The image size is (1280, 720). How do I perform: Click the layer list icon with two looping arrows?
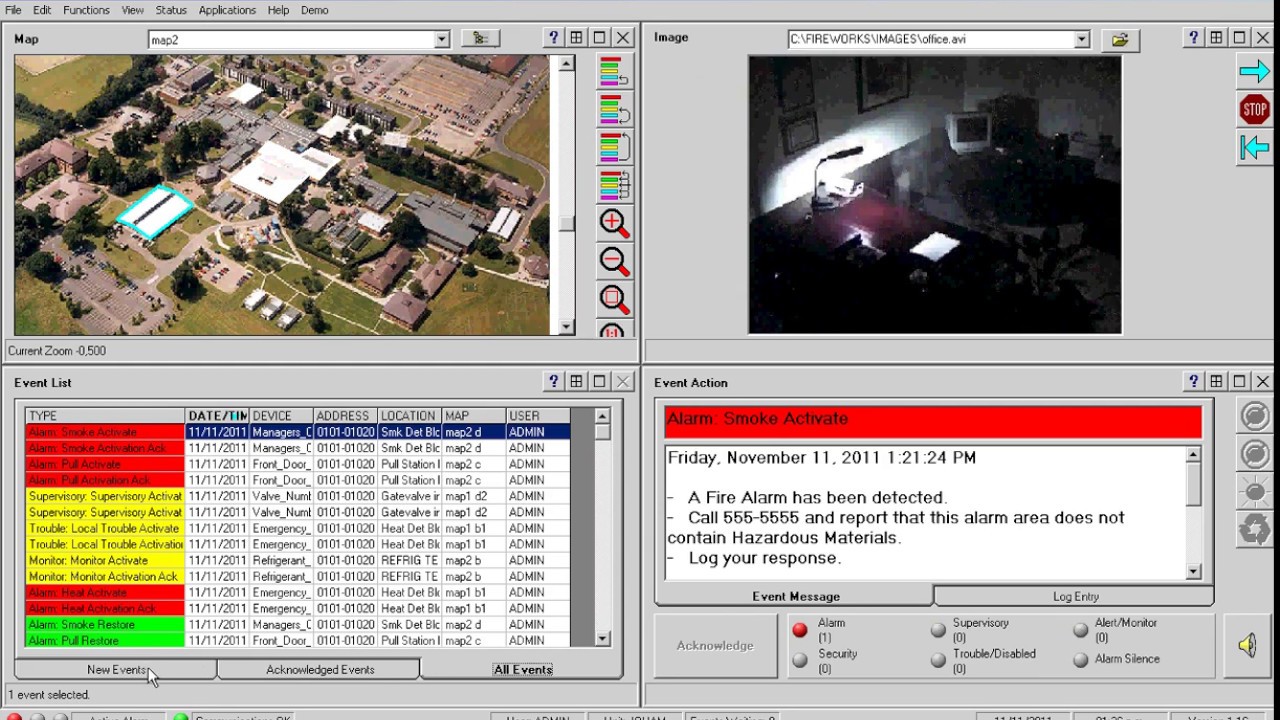614,109
